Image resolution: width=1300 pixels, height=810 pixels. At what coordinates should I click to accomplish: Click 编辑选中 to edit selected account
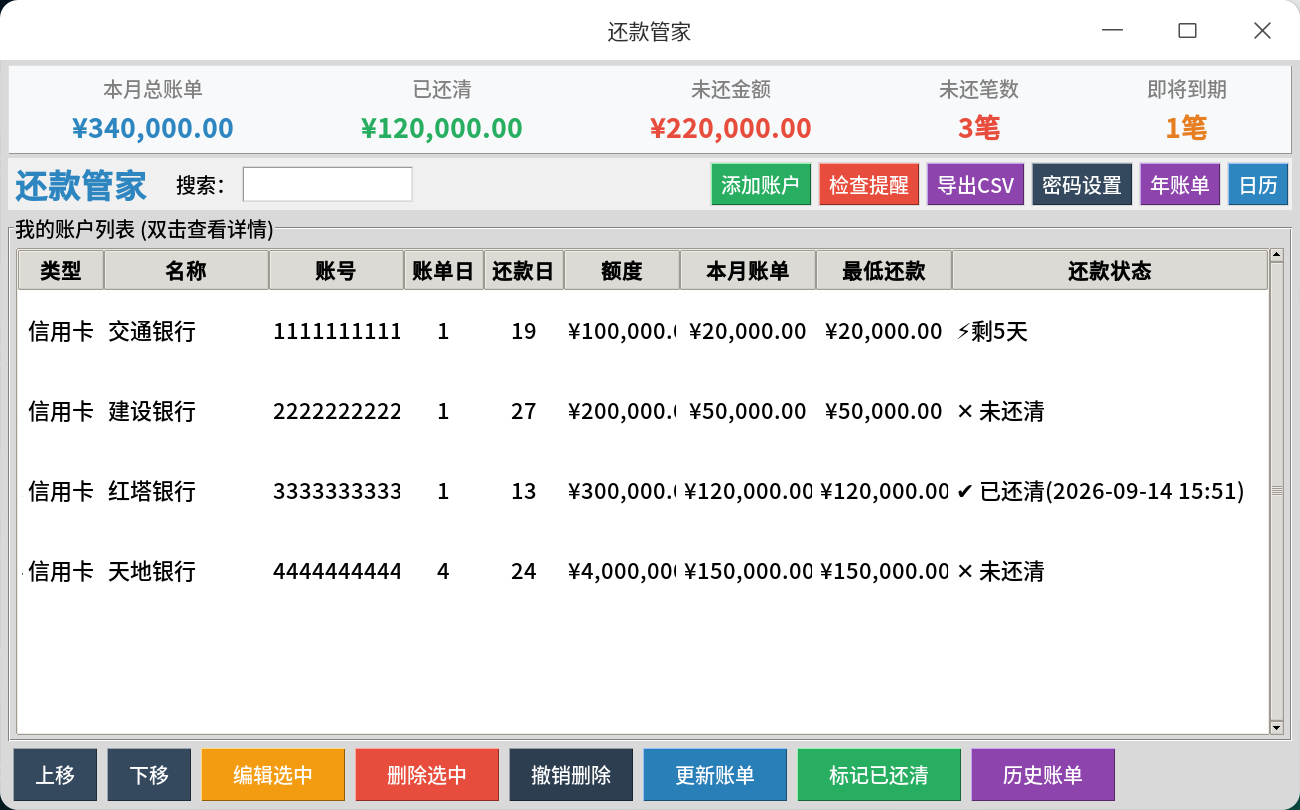coord(273,775)
